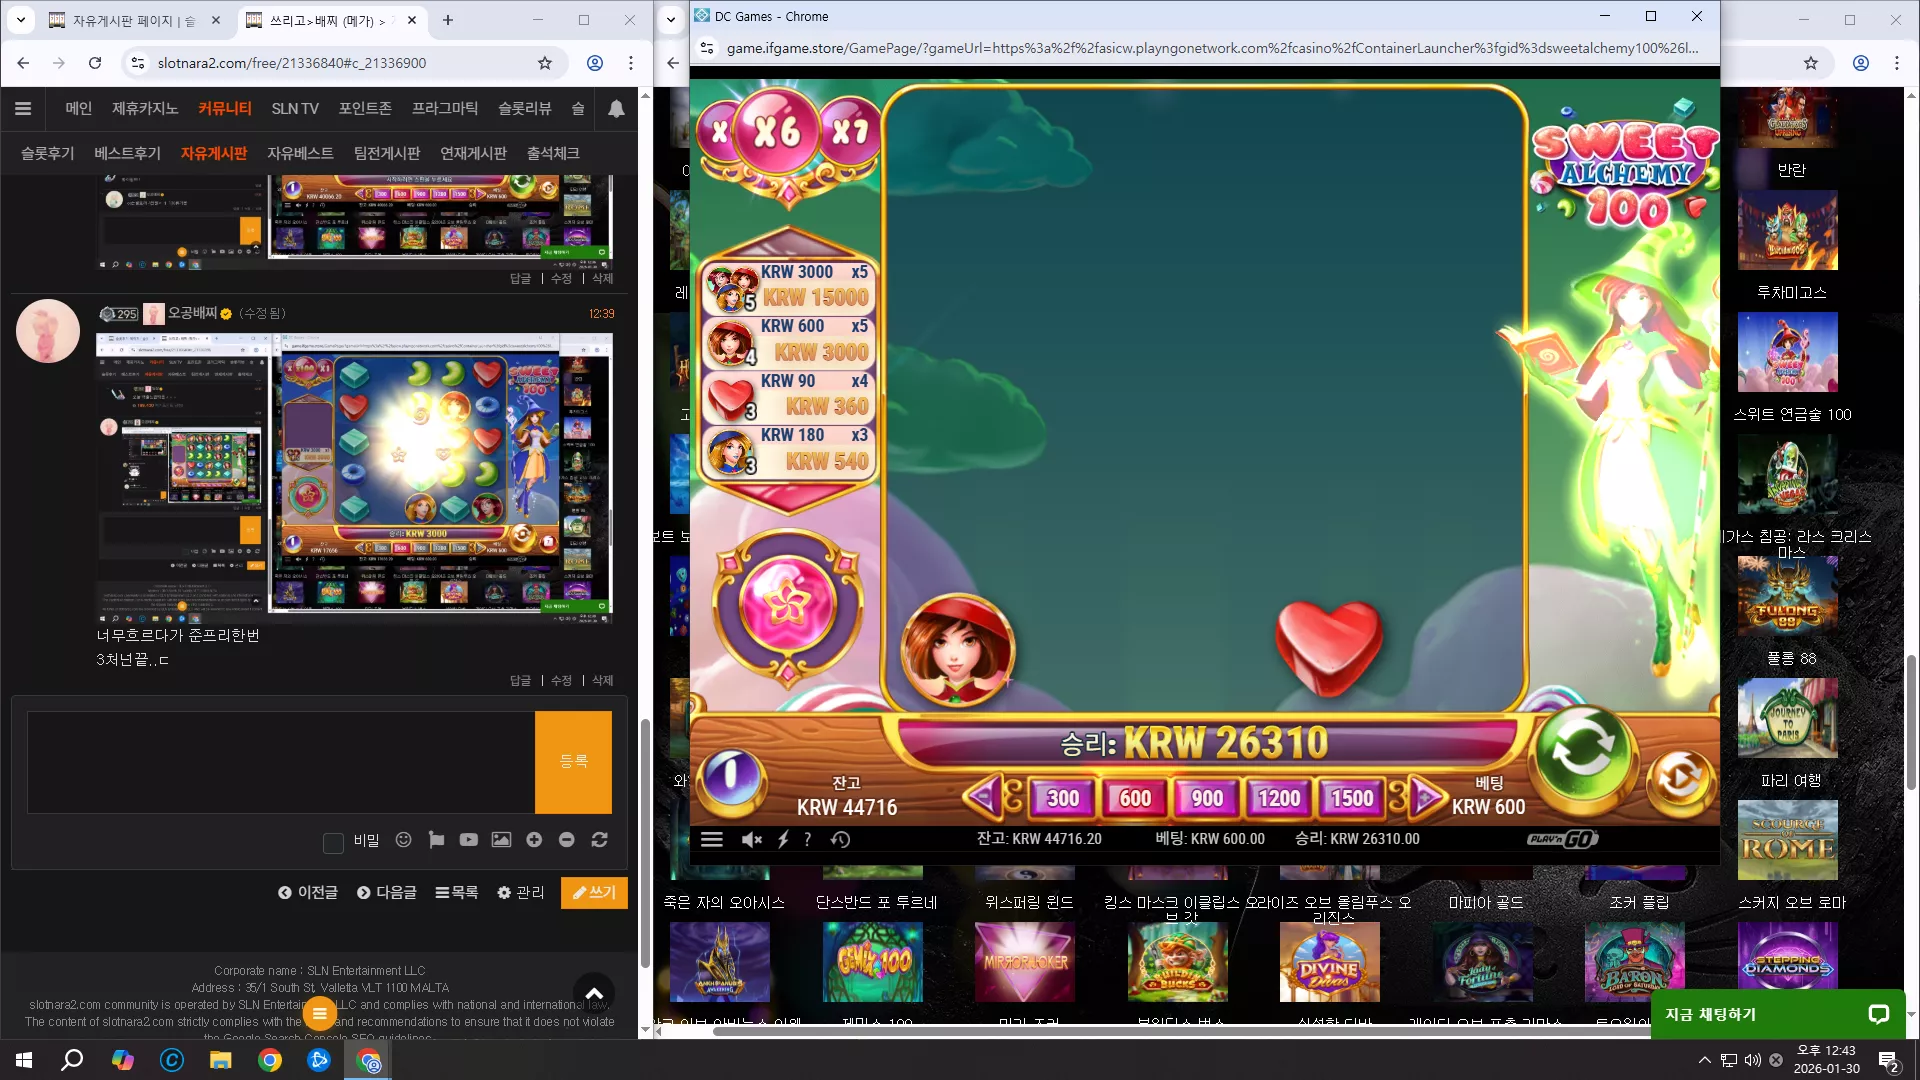
Task: Open the orange floating menu button
Action: [320, 1014]
